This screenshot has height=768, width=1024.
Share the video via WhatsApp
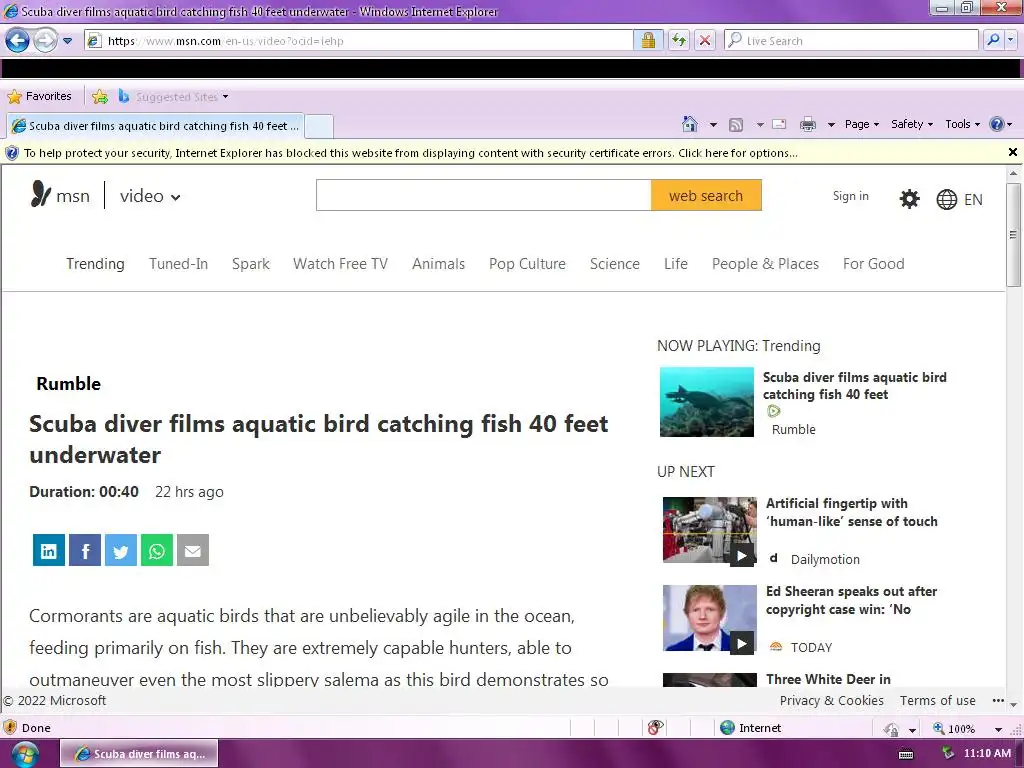click(157, 551)
